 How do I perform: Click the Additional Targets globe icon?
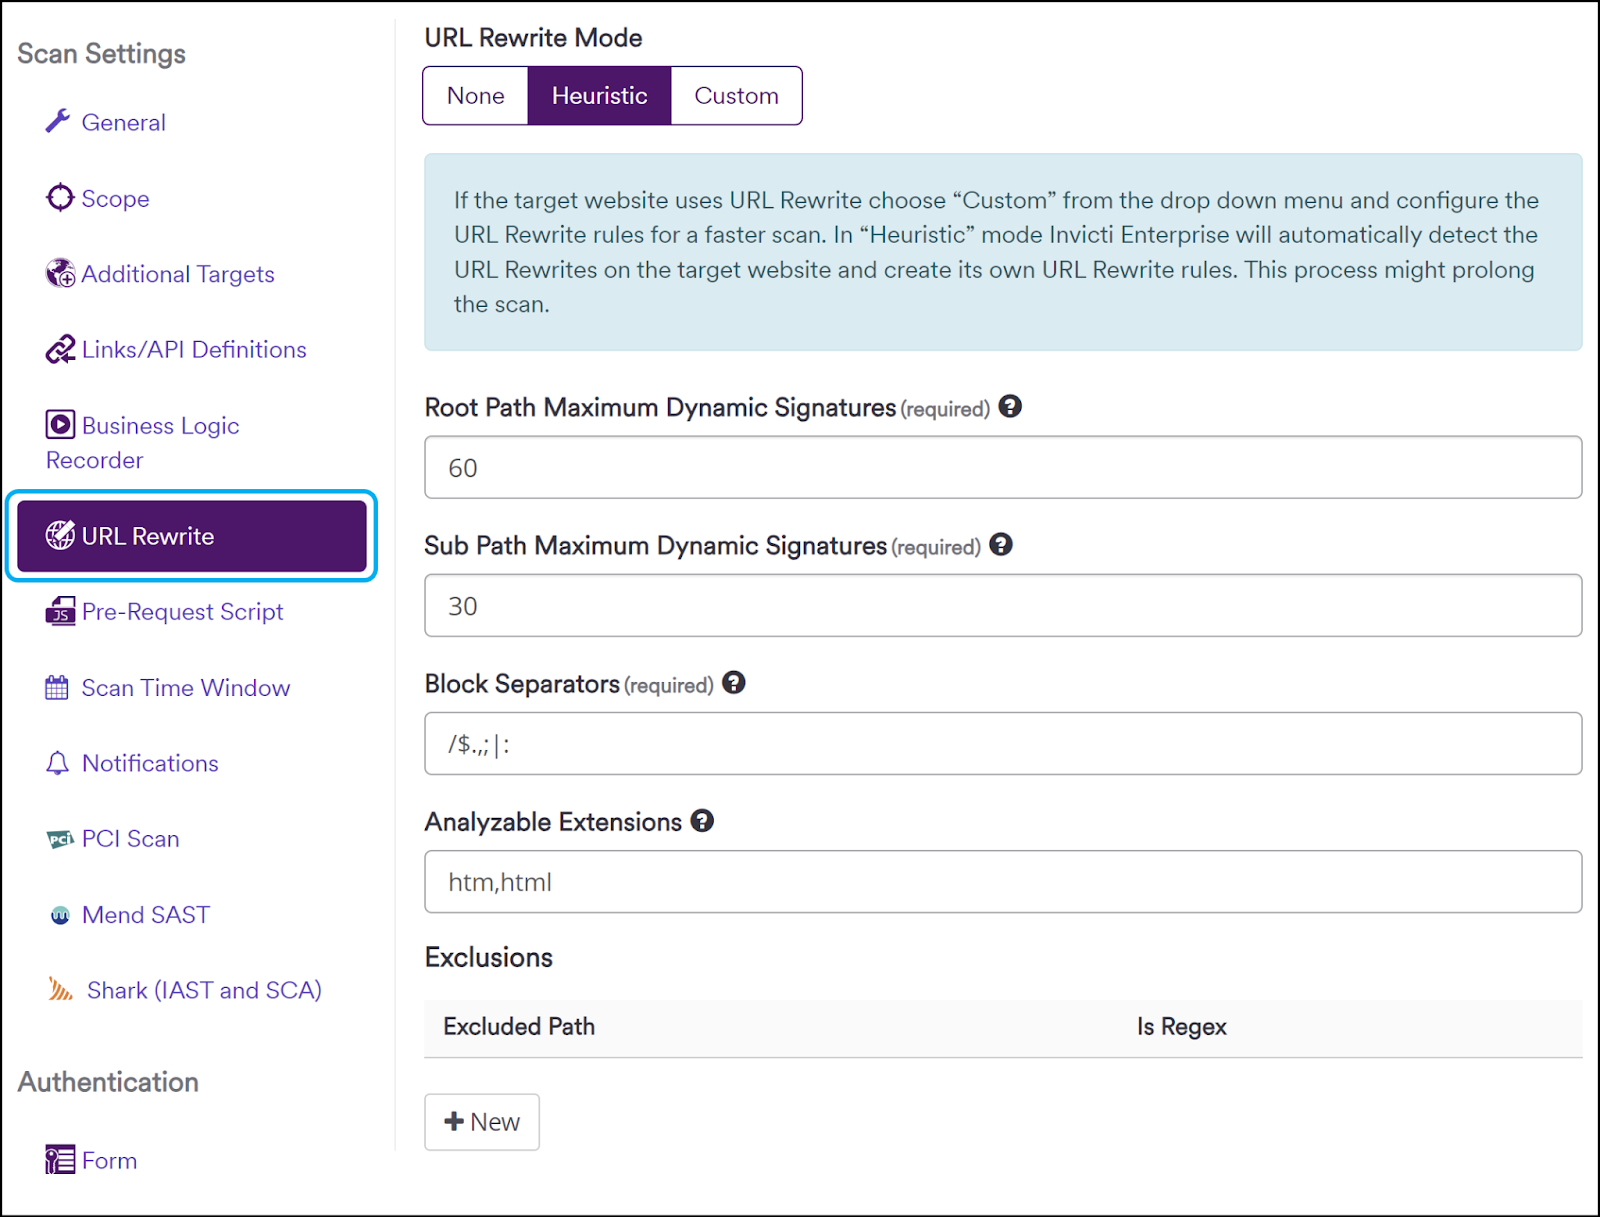click(60, 272)
